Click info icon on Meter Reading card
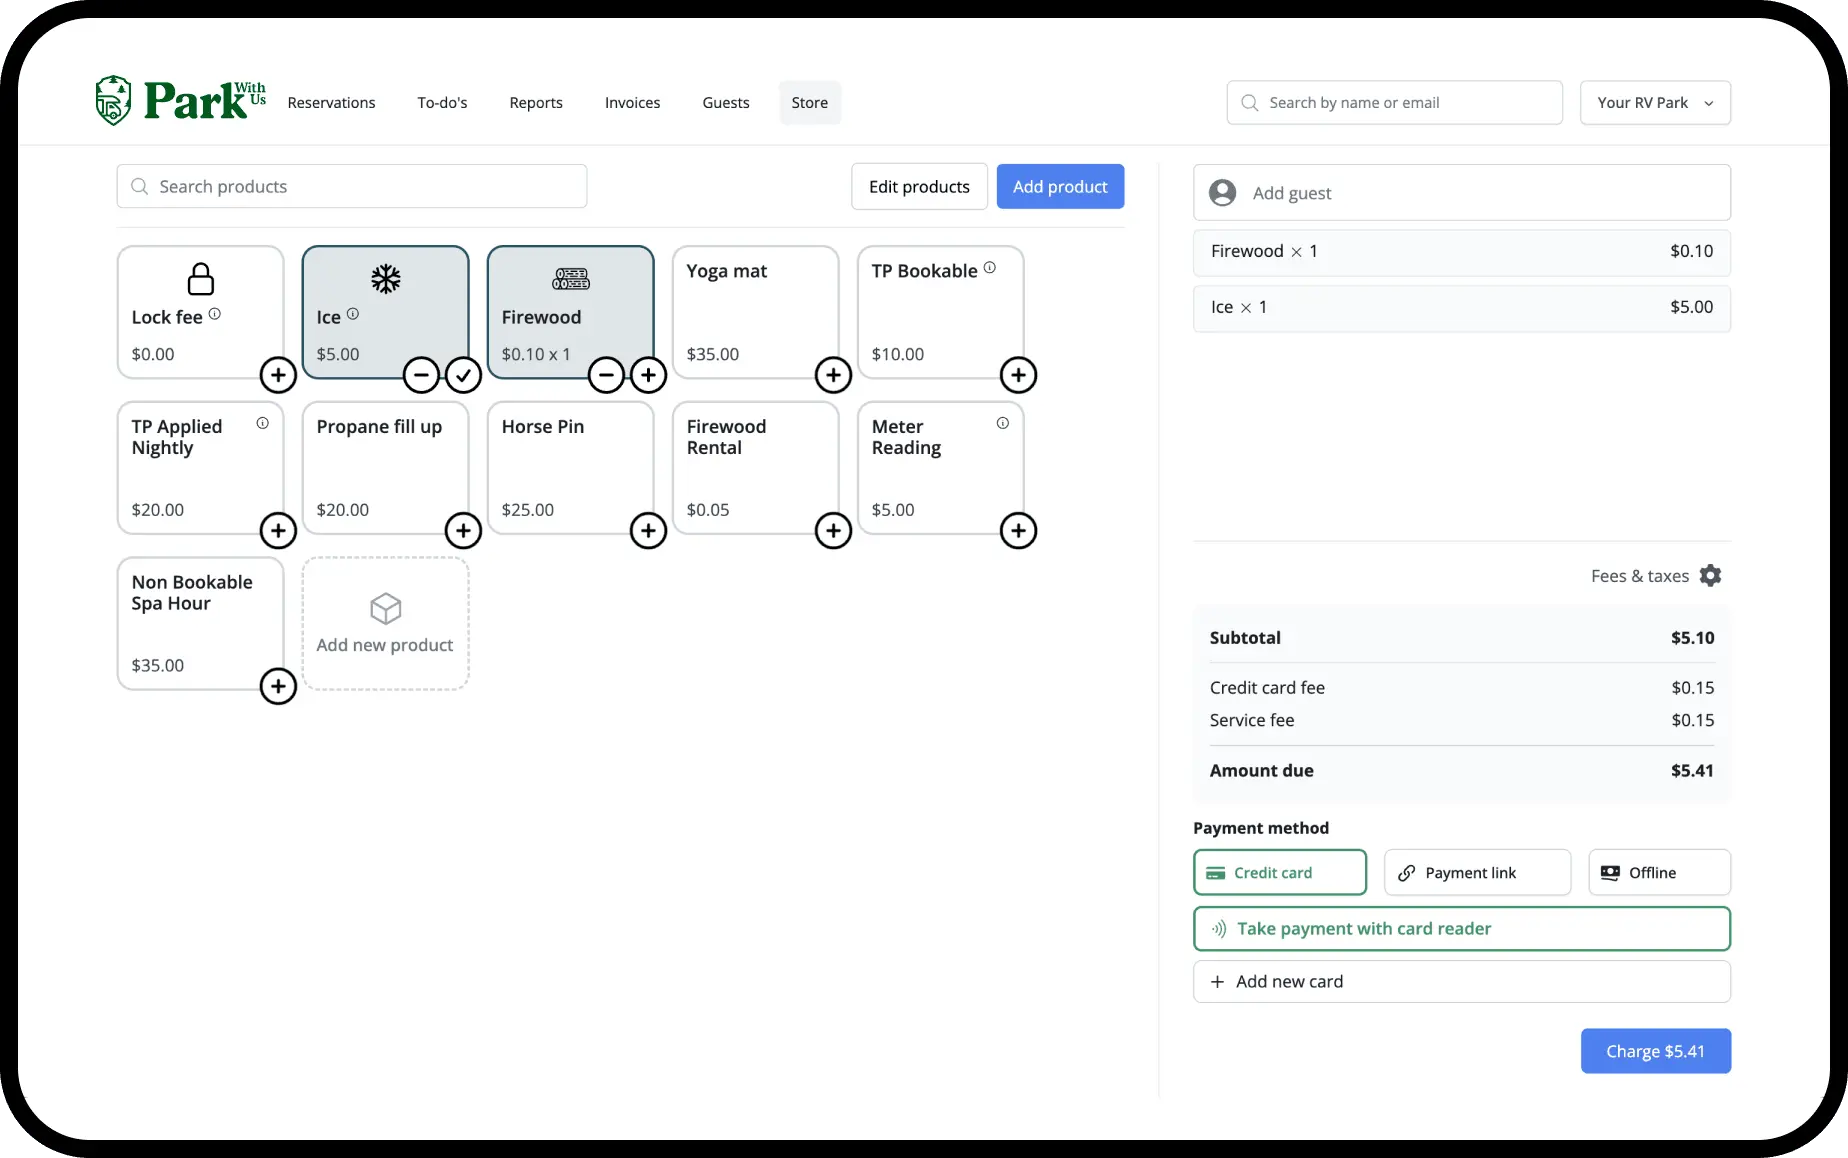 tap(1002, 423)
